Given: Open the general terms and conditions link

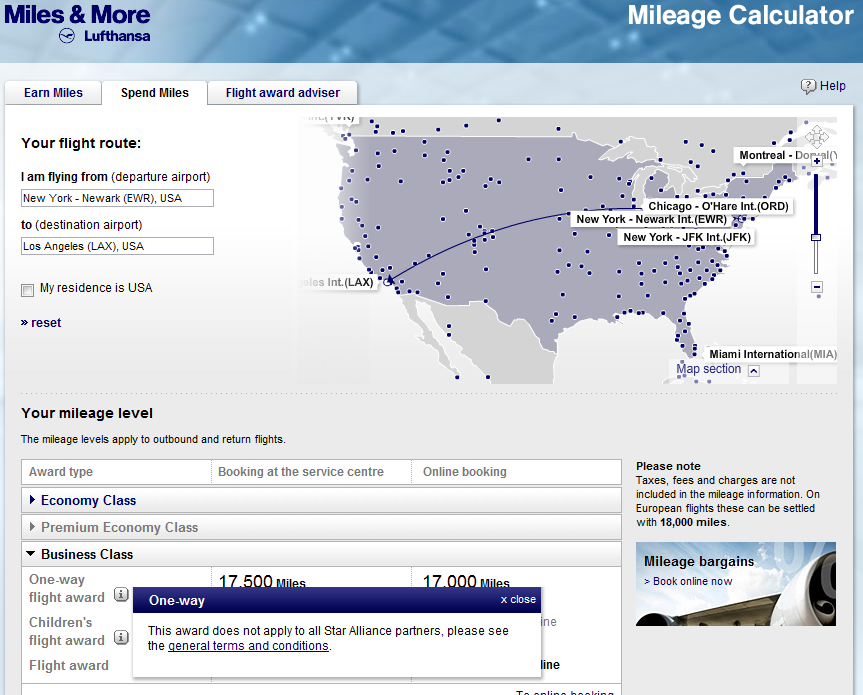Looking at the screenshot, I should pyautogui.click(x=248, y=646).
